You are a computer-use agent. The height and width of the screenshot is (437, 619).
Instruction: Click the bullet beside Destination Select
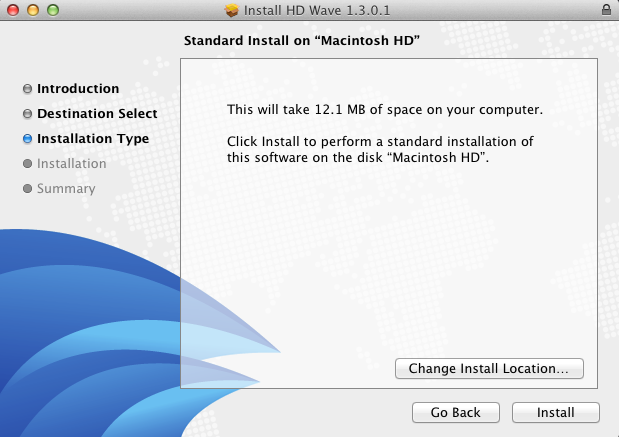pyautogui.click(x=27, y=114)
